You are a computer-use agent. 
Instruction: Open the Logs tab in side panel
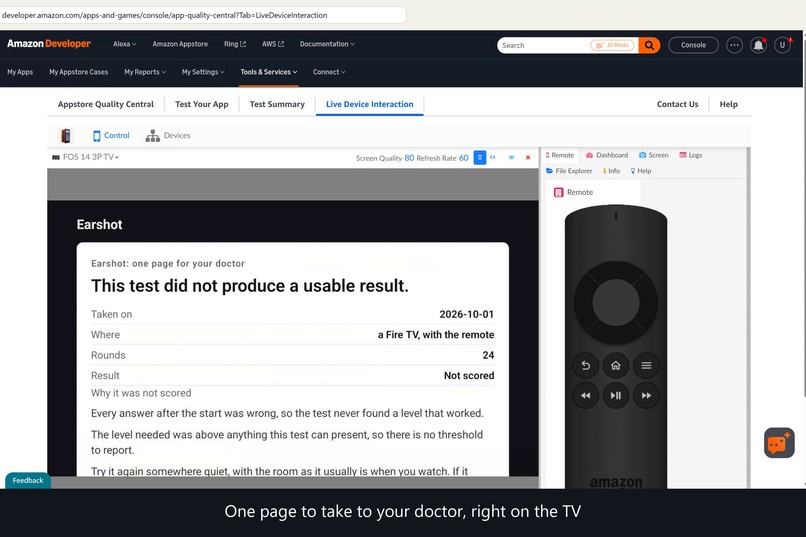(690, 155)
